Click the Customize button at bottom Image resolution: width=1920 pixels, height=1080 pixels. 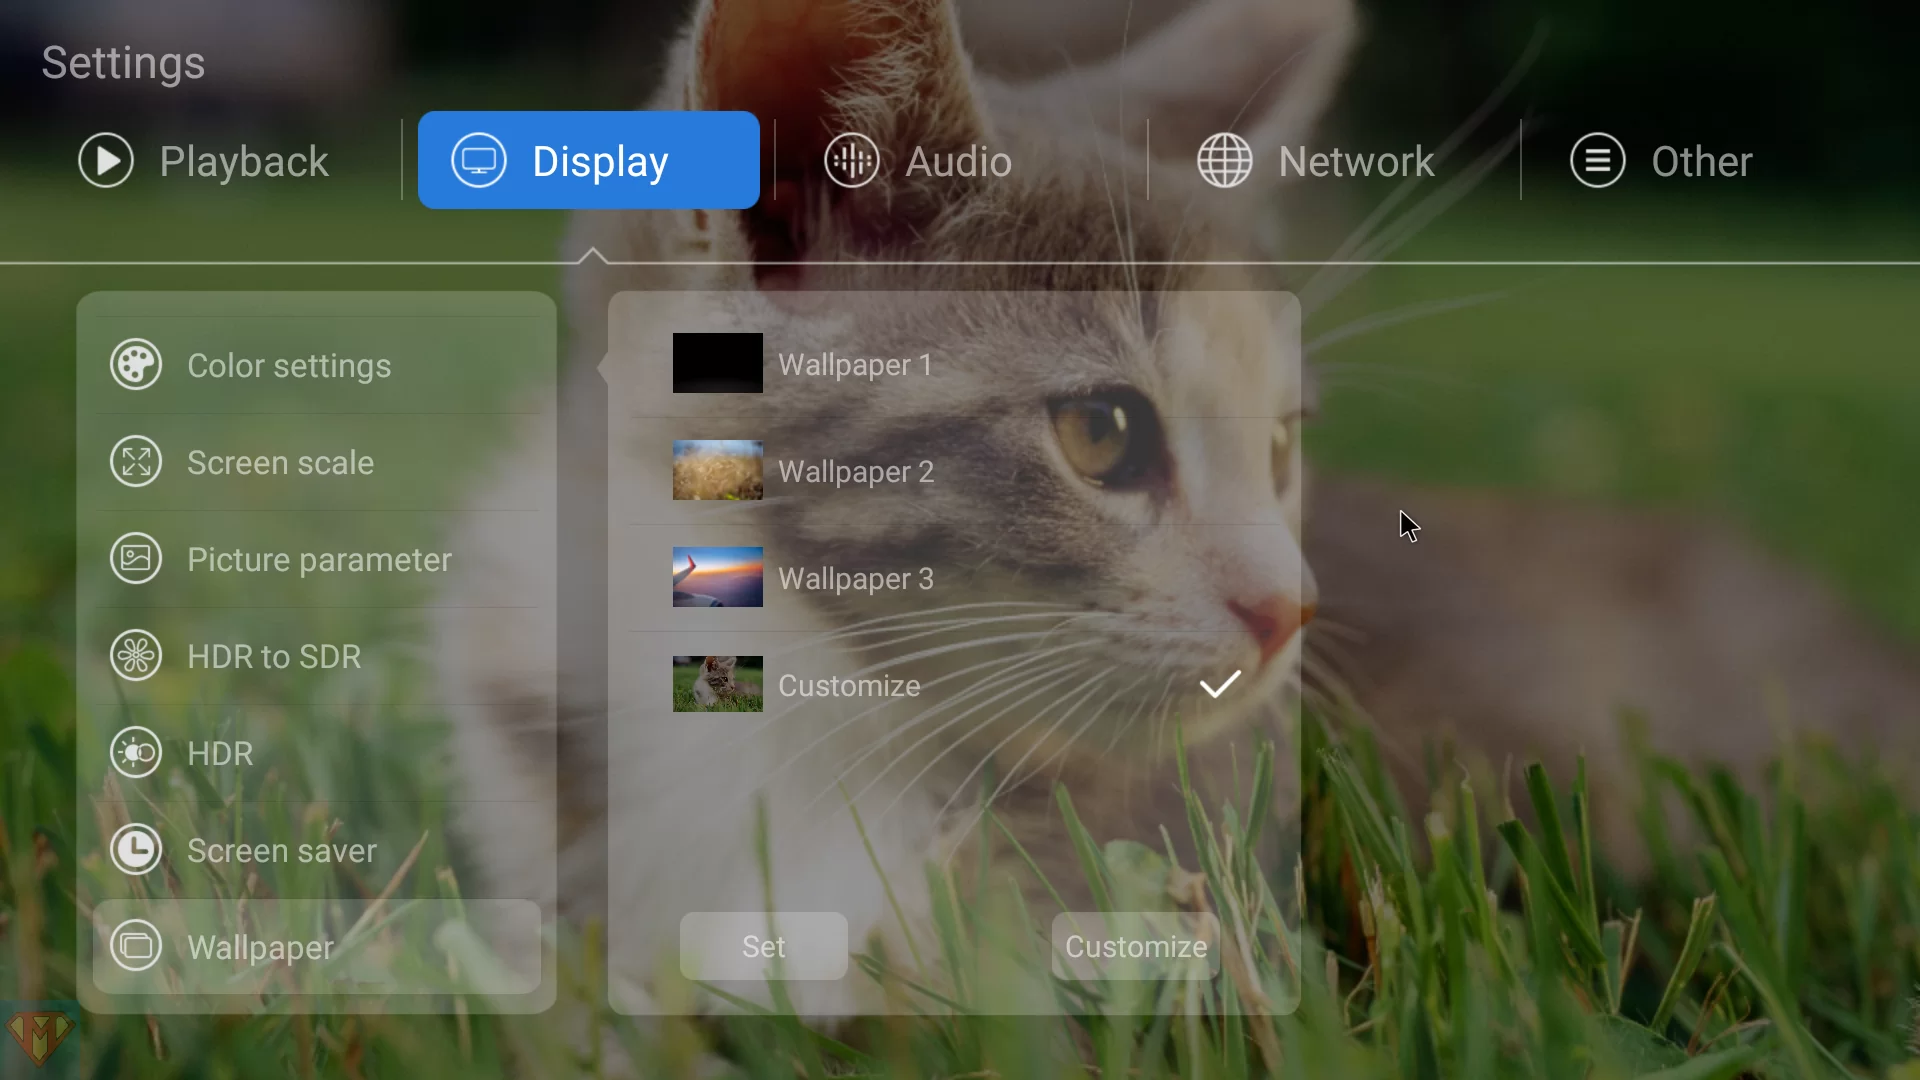click(x=1136, y=946)
